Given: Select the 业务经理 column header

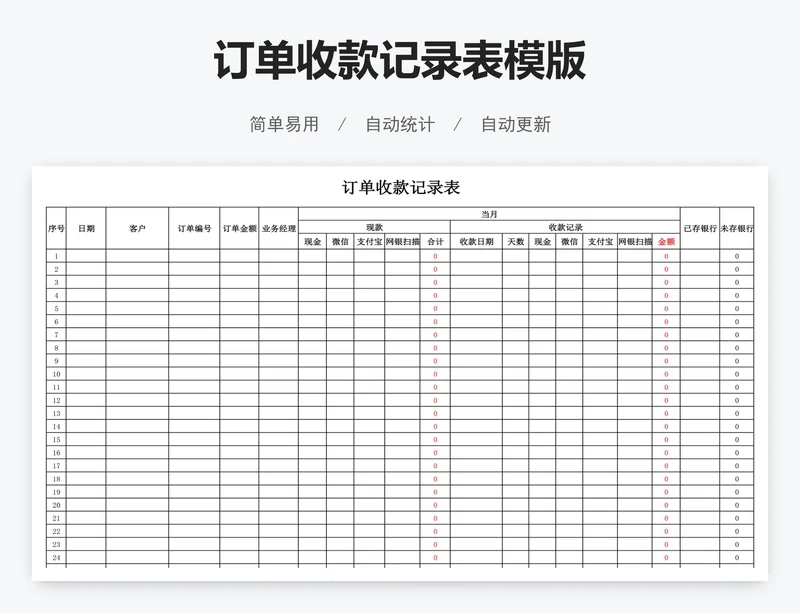Looking at the screenshot, I should [279, 228].
